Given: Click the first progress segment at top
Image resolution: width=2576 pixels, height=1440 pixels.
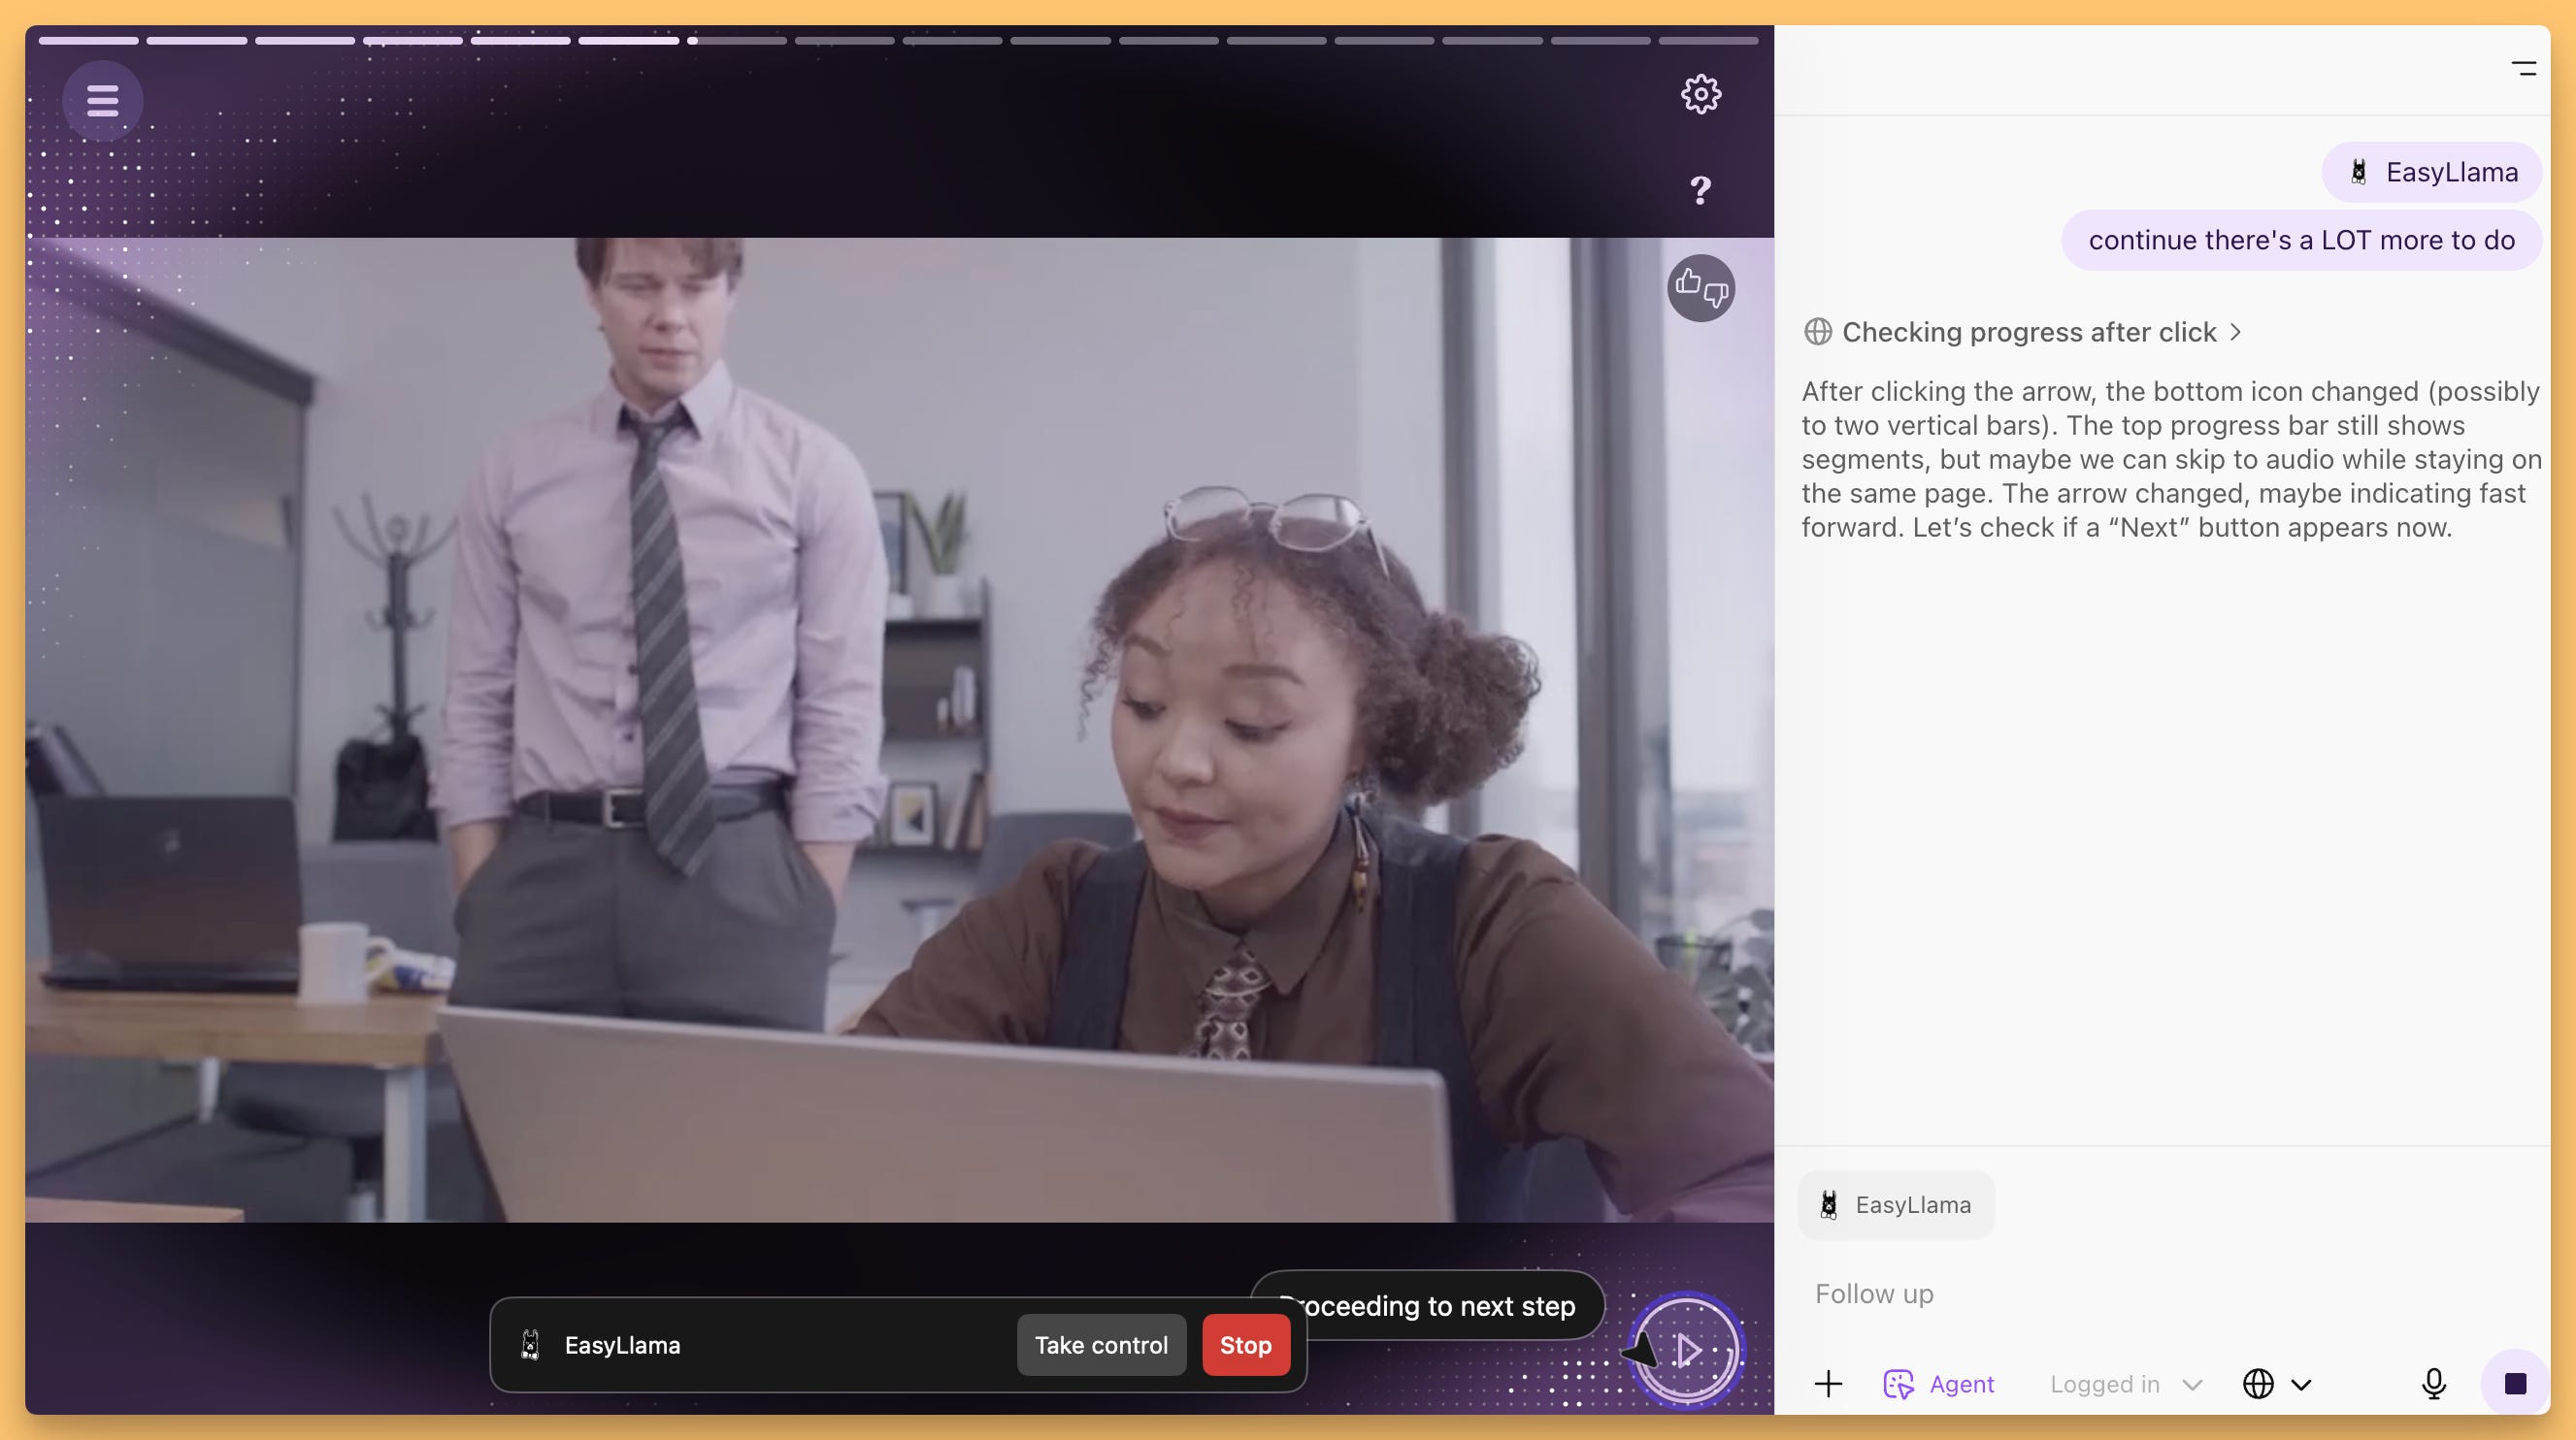Looking at the screenshot, I should pyautogui.click(x=89, y=41).
